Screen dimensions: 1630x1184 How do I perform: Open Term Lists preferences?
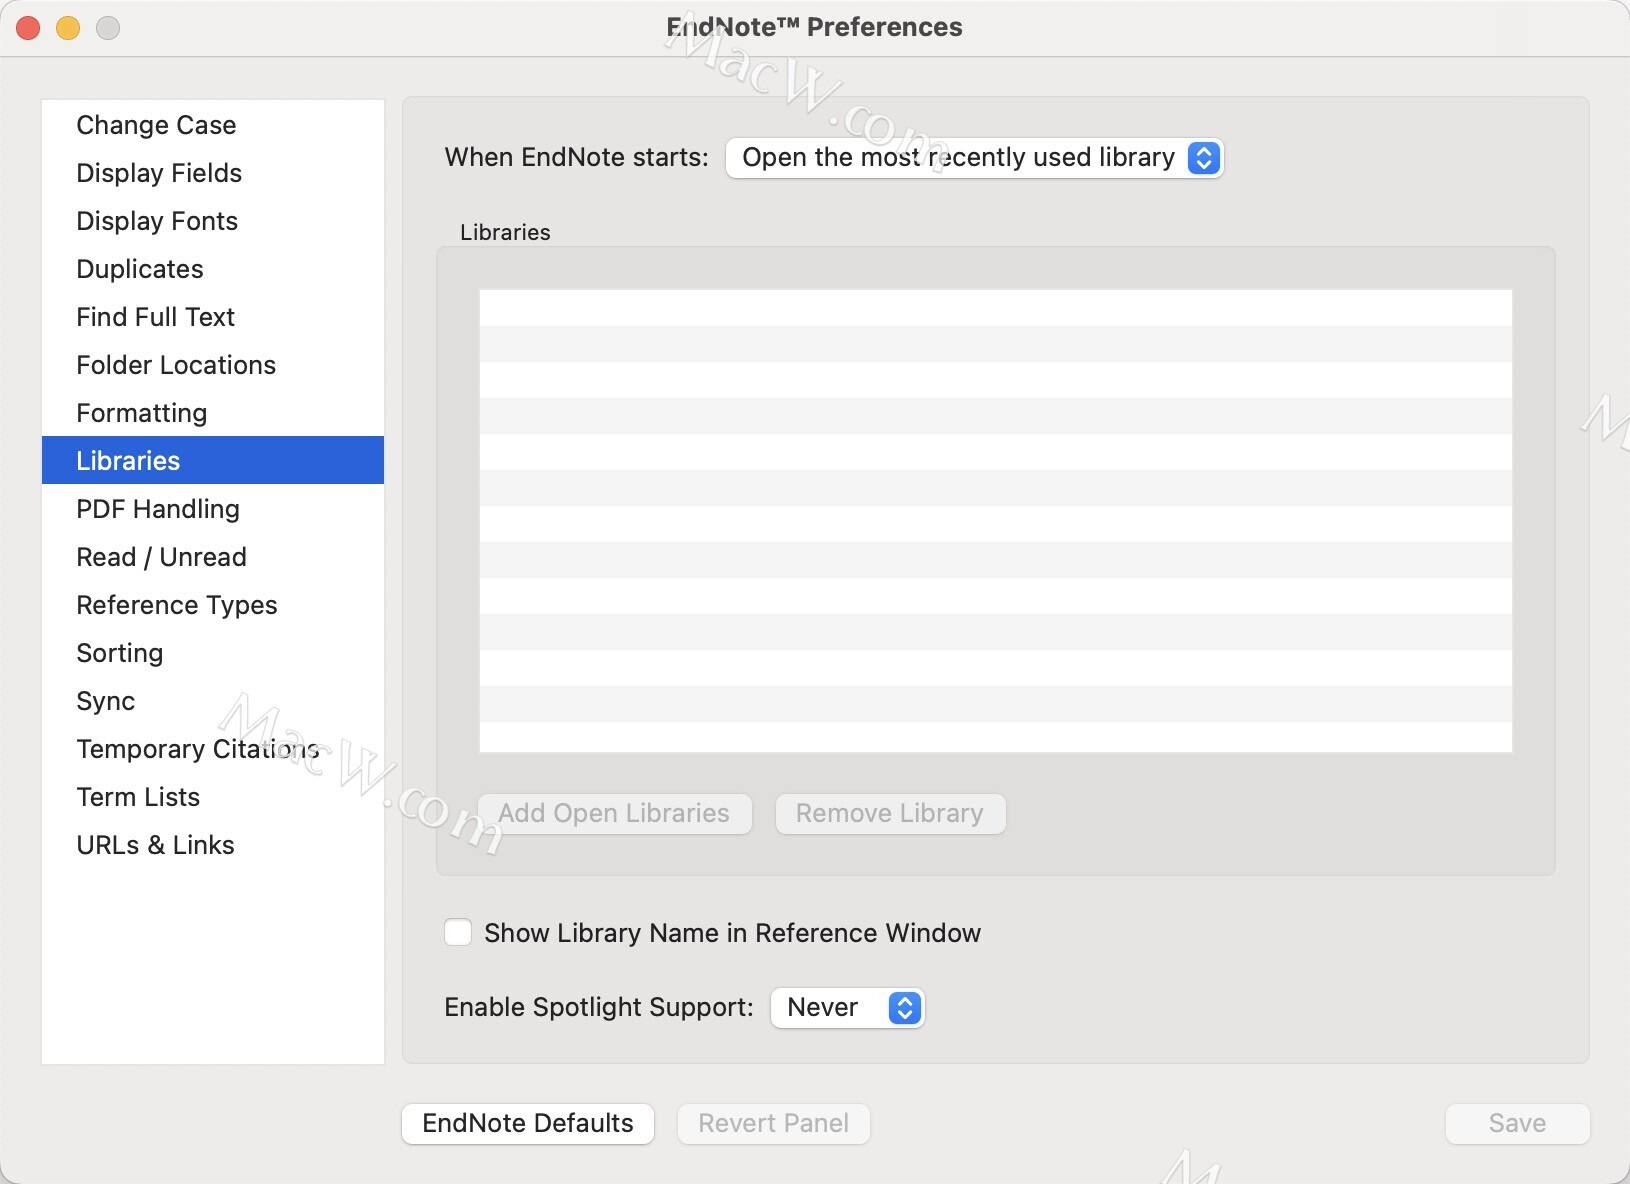213,797
